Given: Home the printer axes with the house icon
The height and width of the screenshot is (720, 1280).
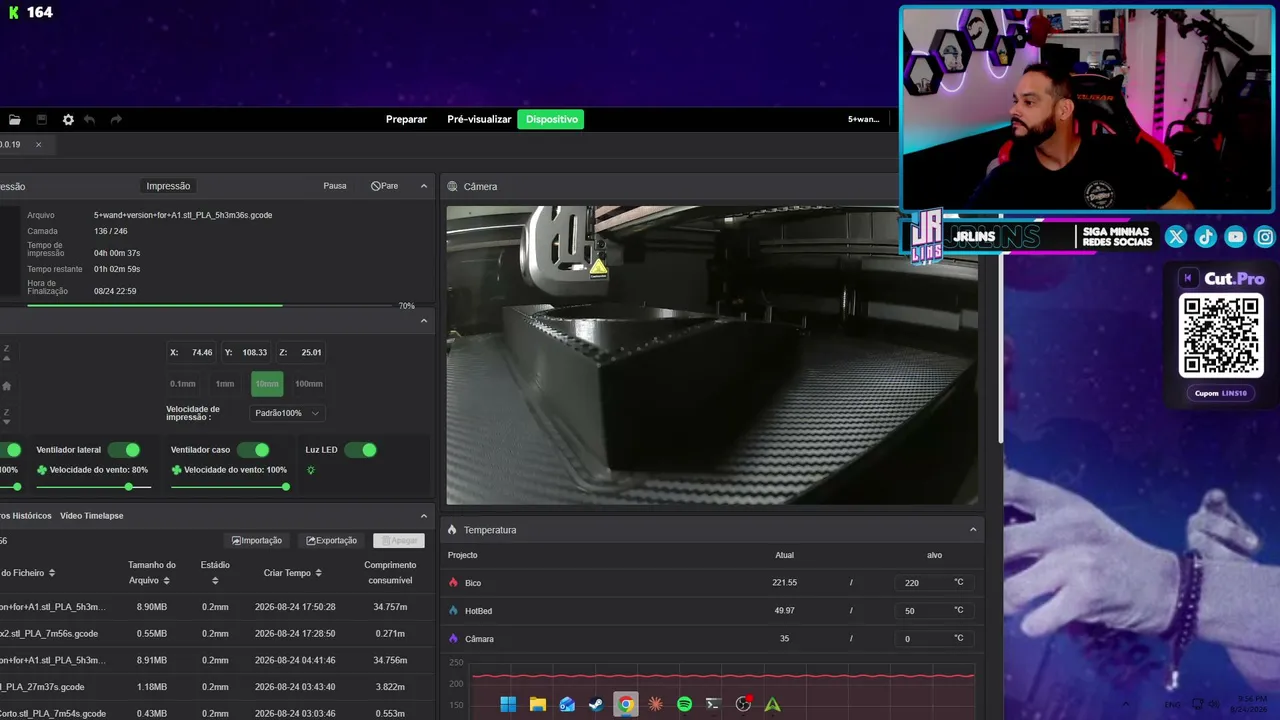Looking at the screenshot, I should coord(7,385).
